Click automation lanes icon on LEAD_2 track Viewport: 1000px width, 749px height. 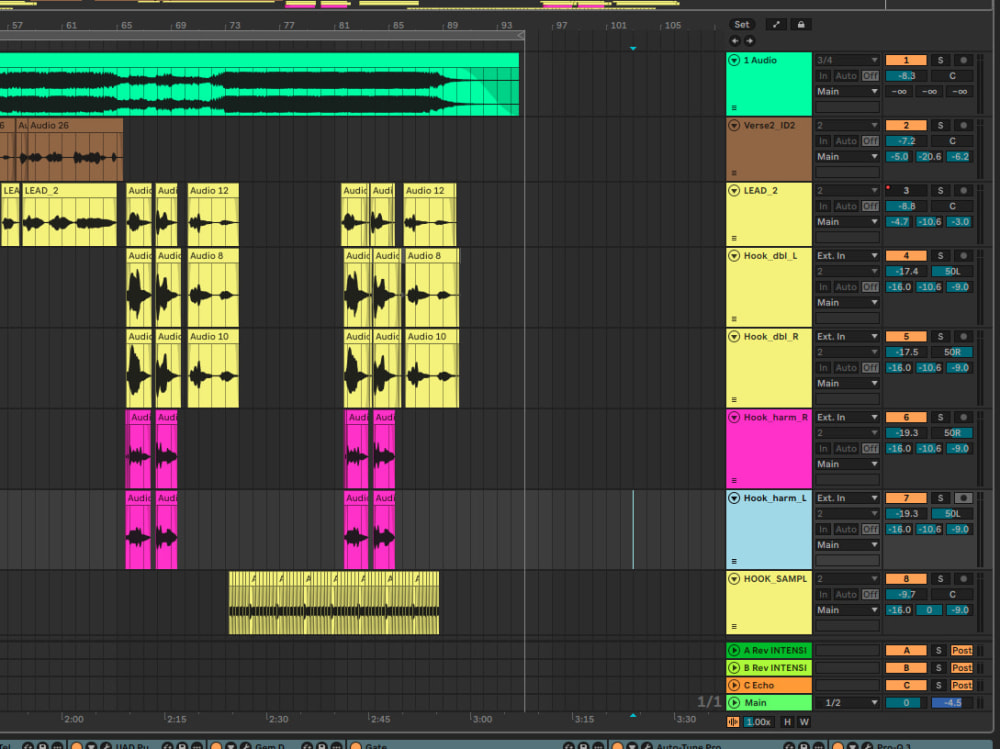coord(734,238)
